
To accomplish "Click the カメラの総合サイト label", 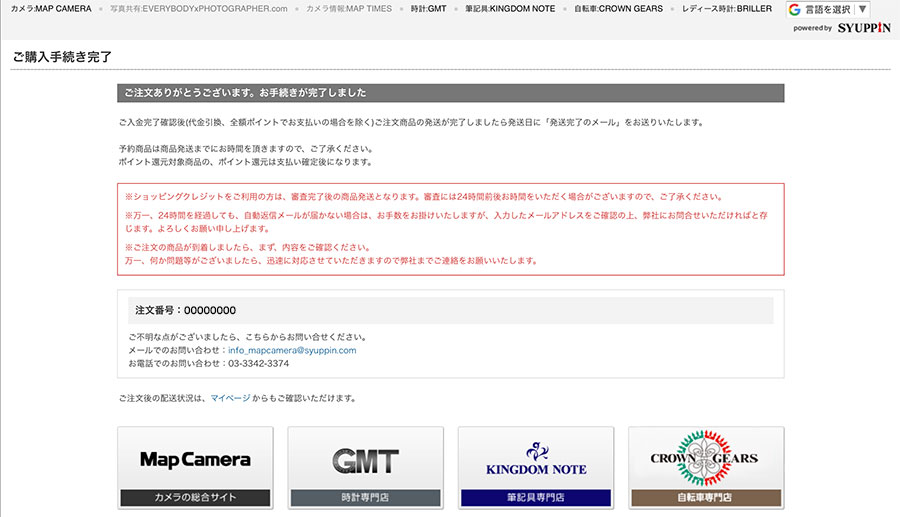I will (x=195, y=497).
